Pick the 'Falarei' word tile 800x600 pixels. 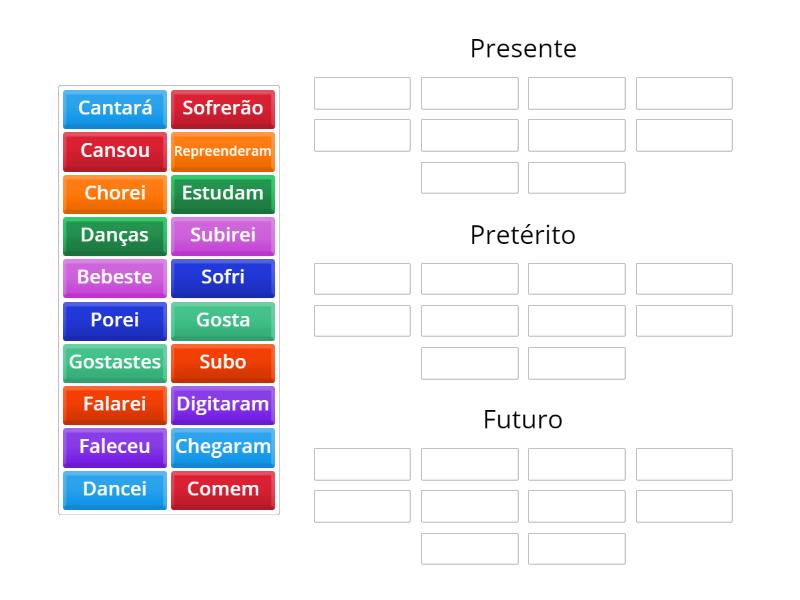click(x=115, y=404)
